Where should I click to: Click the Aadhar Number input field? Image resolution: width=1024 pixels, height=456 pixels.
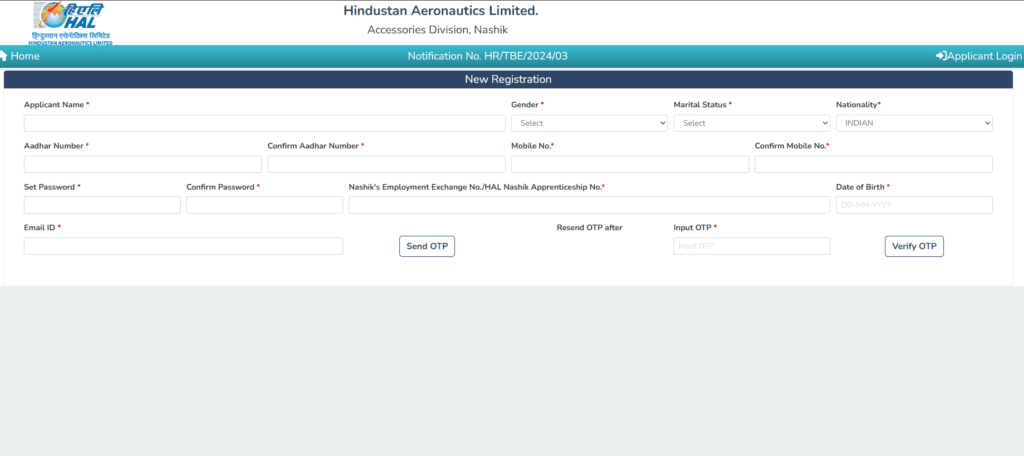(143, 164)
